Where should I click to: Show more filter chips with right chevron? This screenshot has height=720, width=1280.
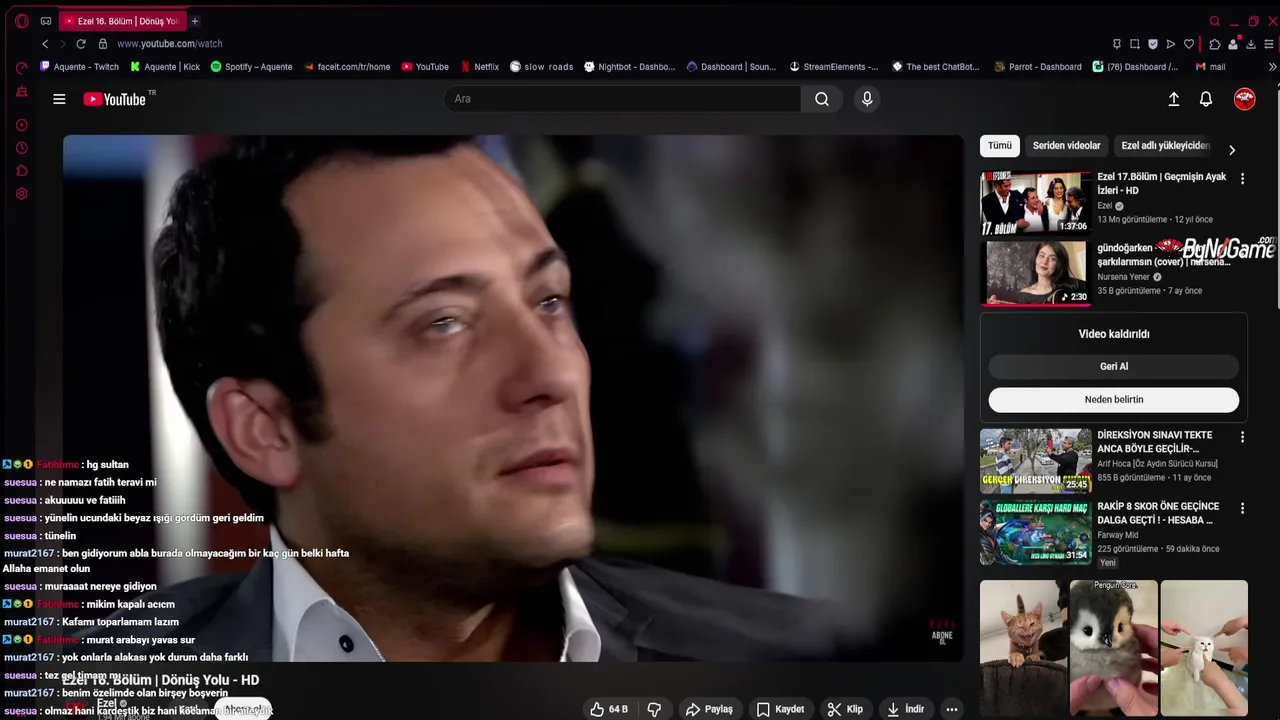1232,150
